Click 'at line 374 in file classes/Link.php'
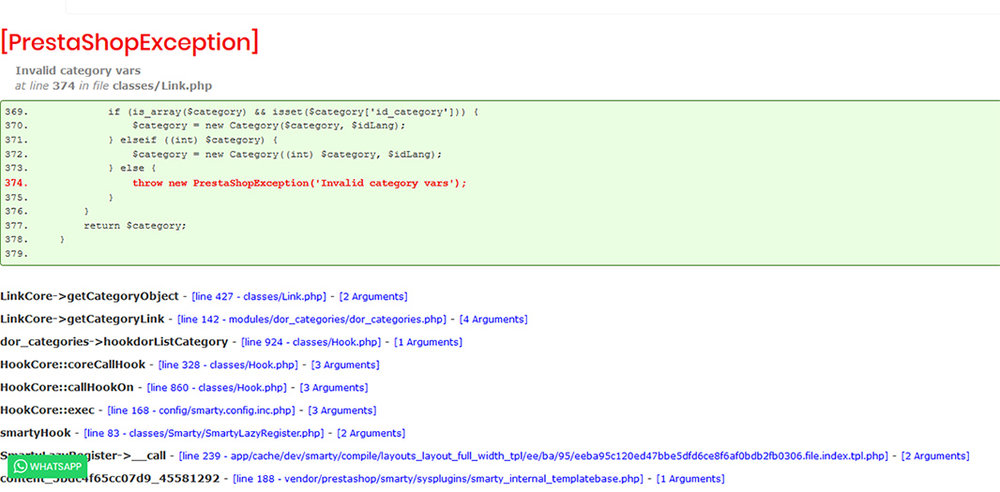The width and height of the screenshot is (1000, 492). (114, 86)
